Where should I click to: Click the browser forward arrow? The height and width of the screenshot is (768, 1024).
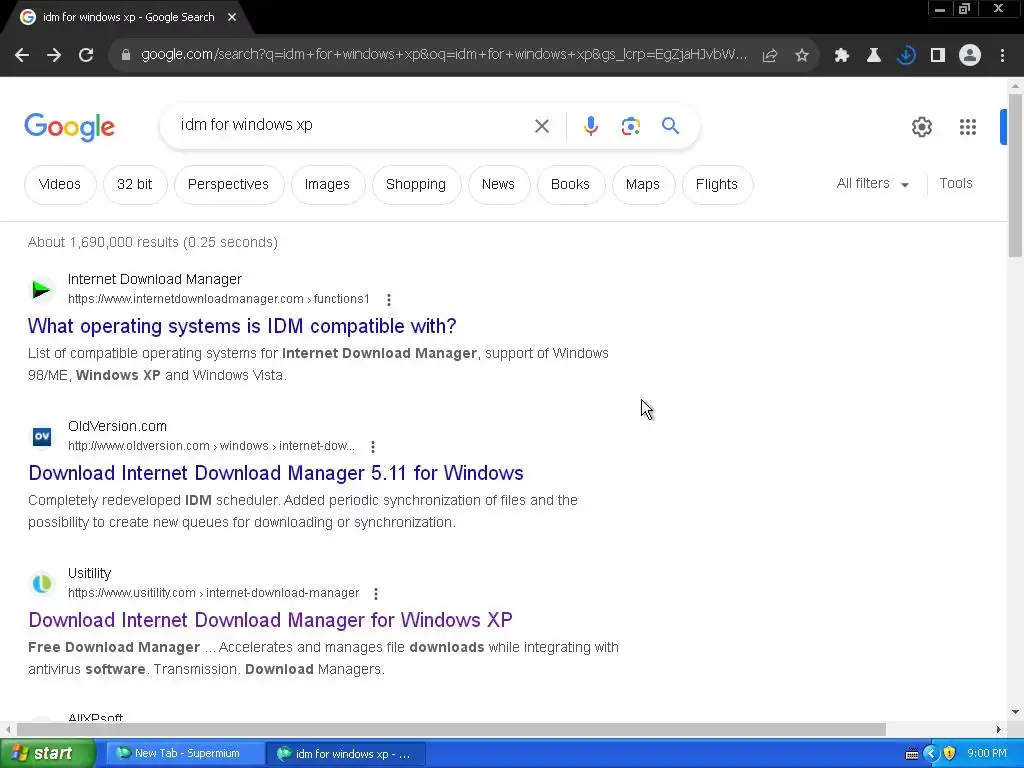click(x=54, y=55)
